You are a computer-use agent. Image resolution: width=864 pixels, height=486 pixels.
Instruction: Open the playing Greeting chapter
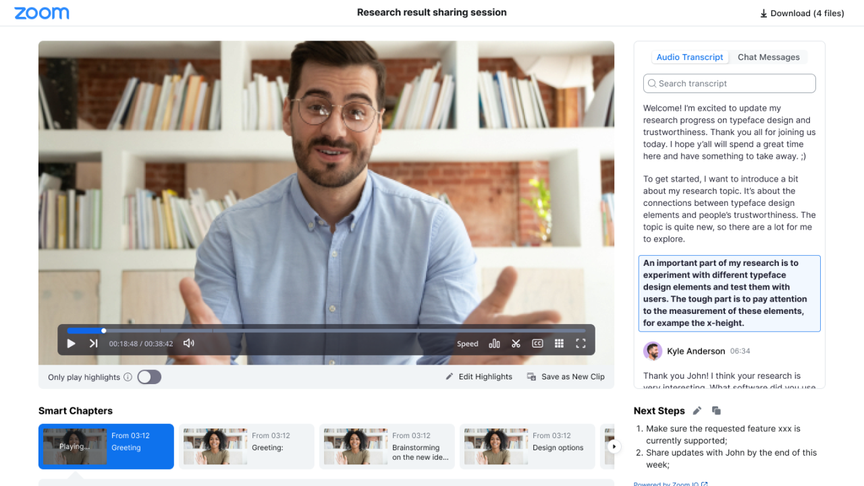tap(106, 446)
